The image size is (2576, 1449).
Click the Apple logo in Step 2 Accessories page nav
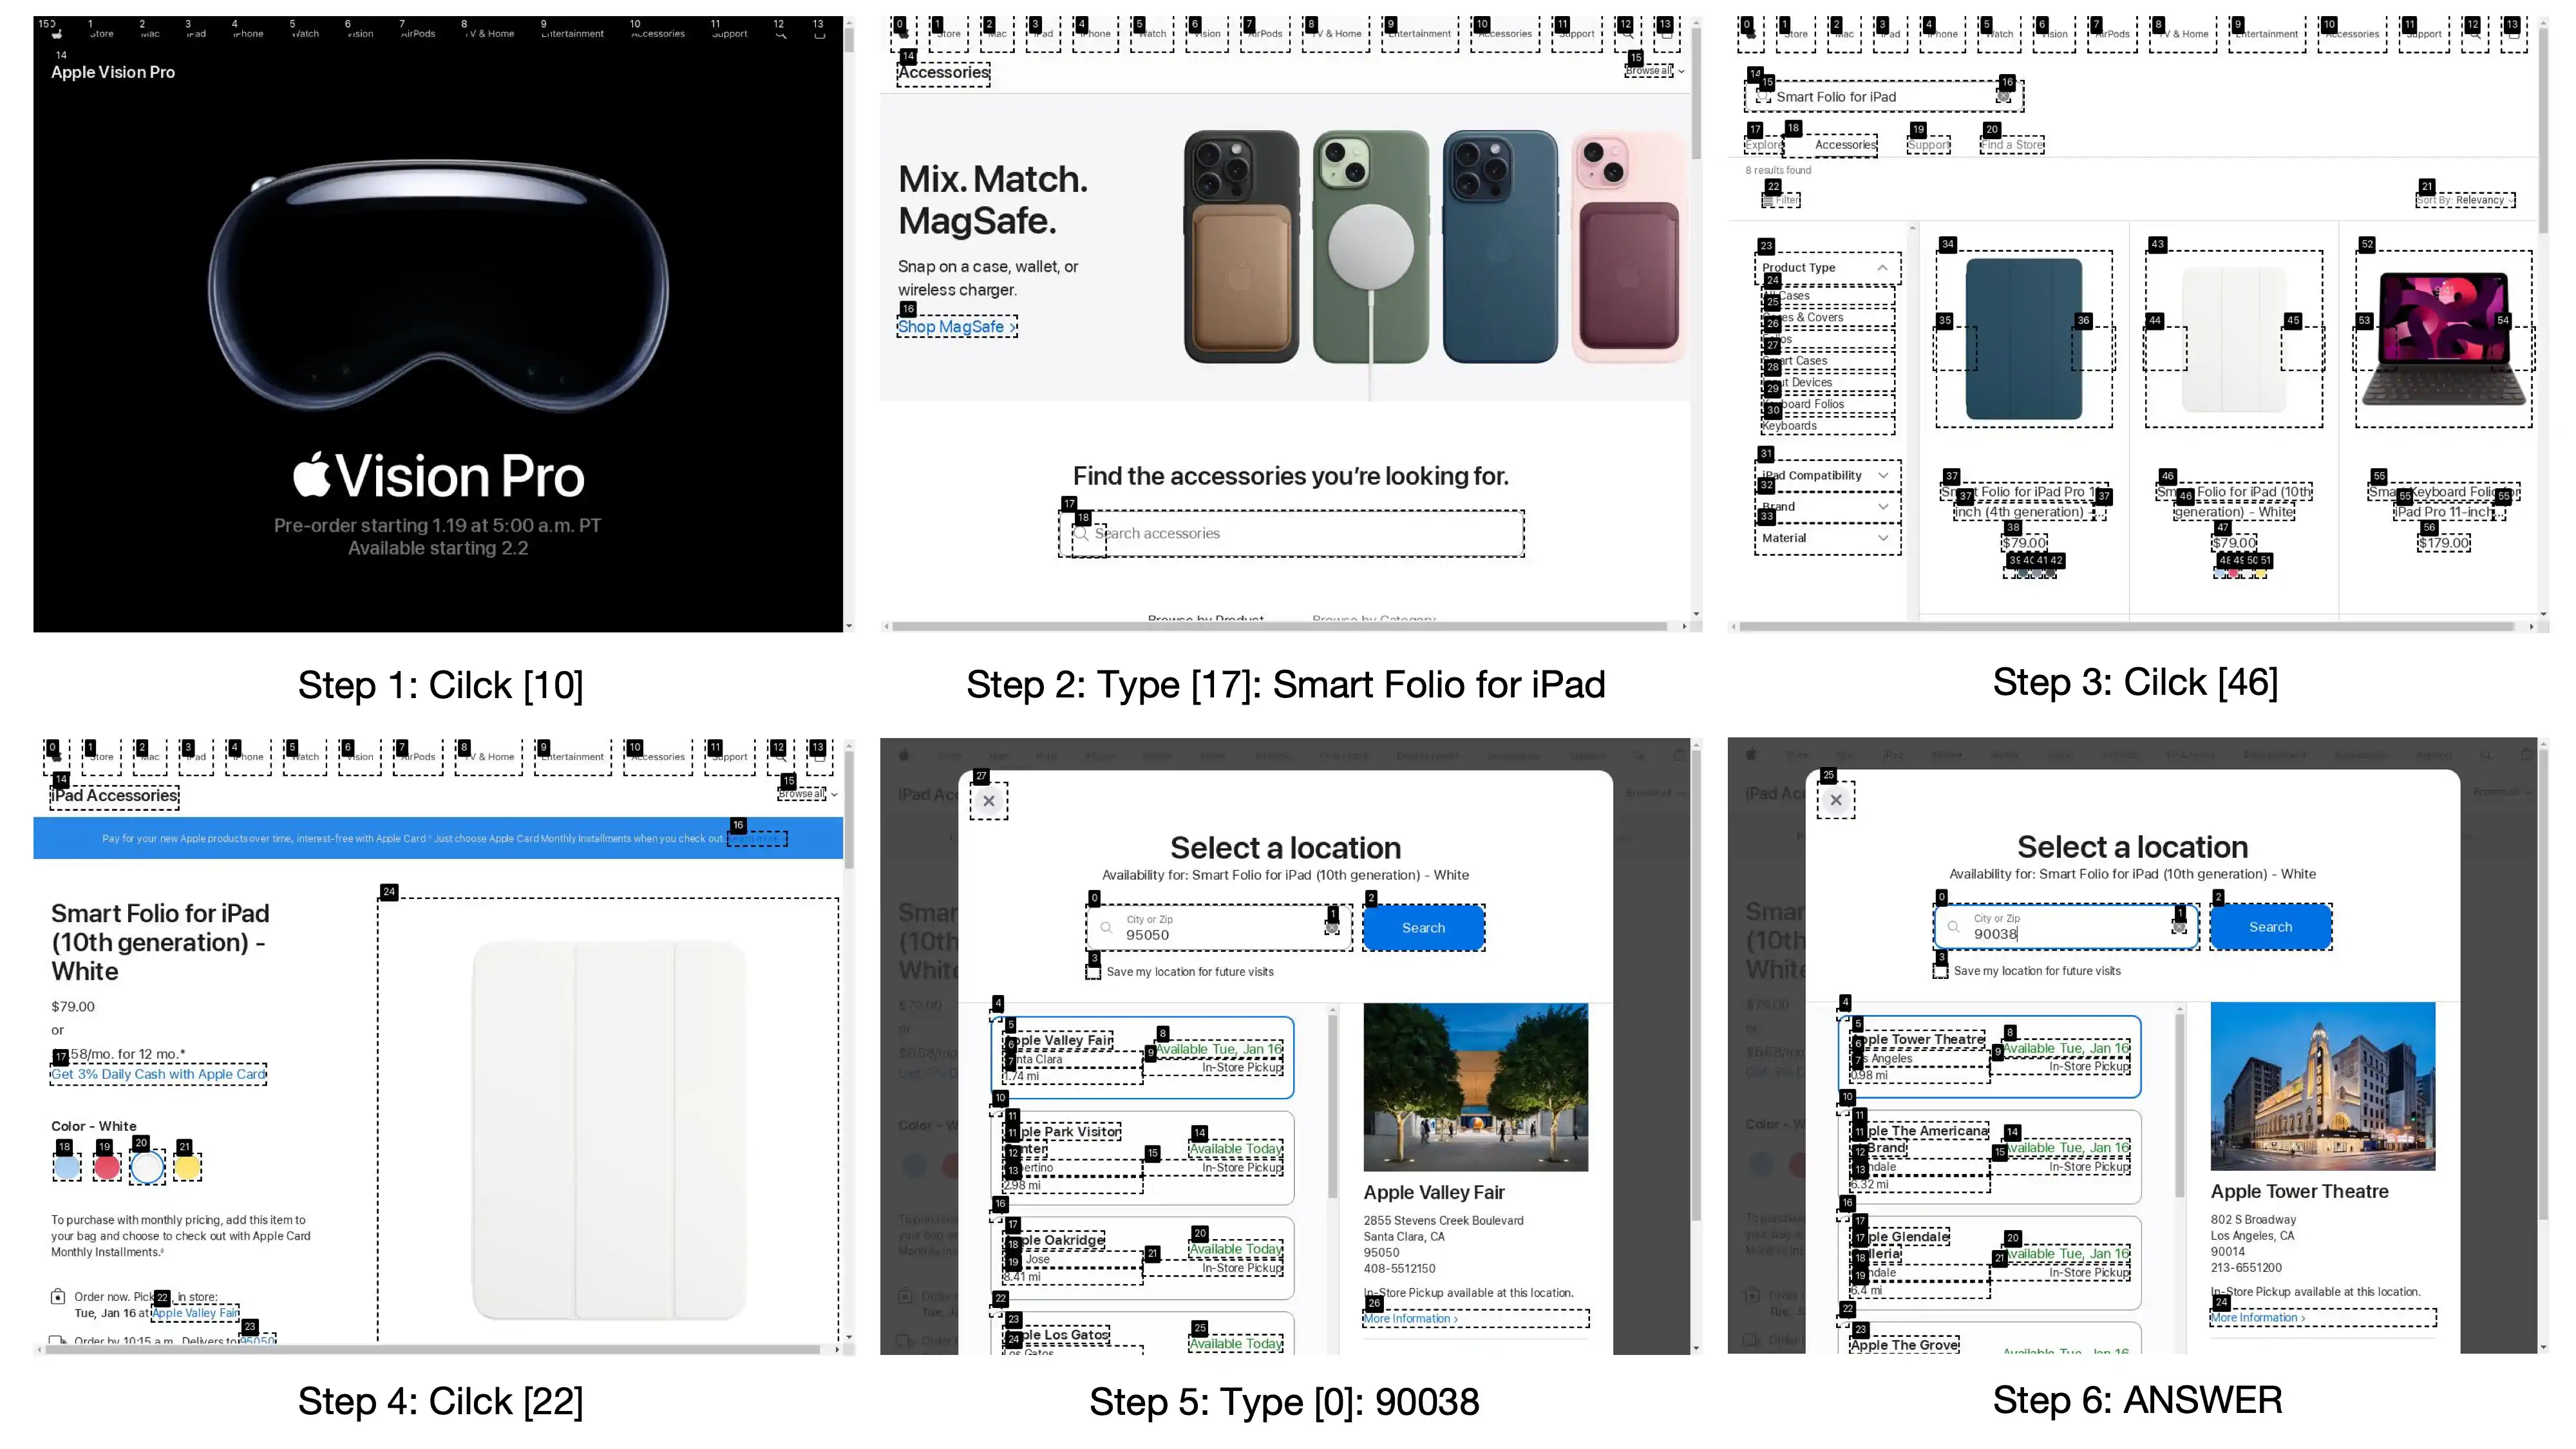coord(903,34)
